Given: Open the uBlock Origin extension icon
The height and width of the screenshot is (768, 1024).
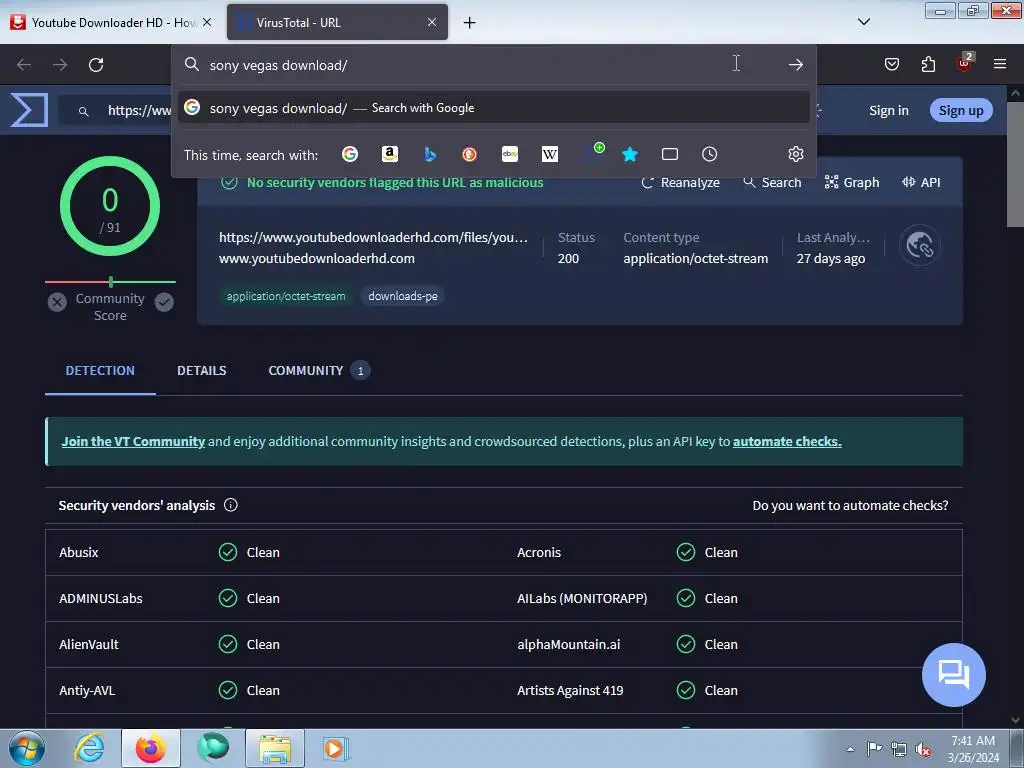Looking at the screenshot, I should 965,63.
